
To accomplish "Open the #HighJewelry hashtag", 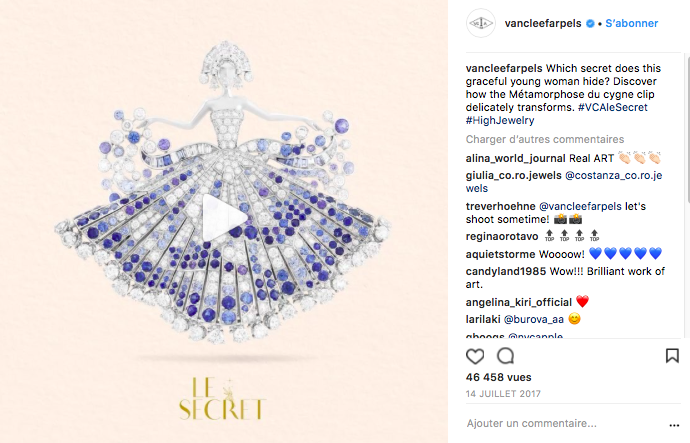I will click(500, 120).
